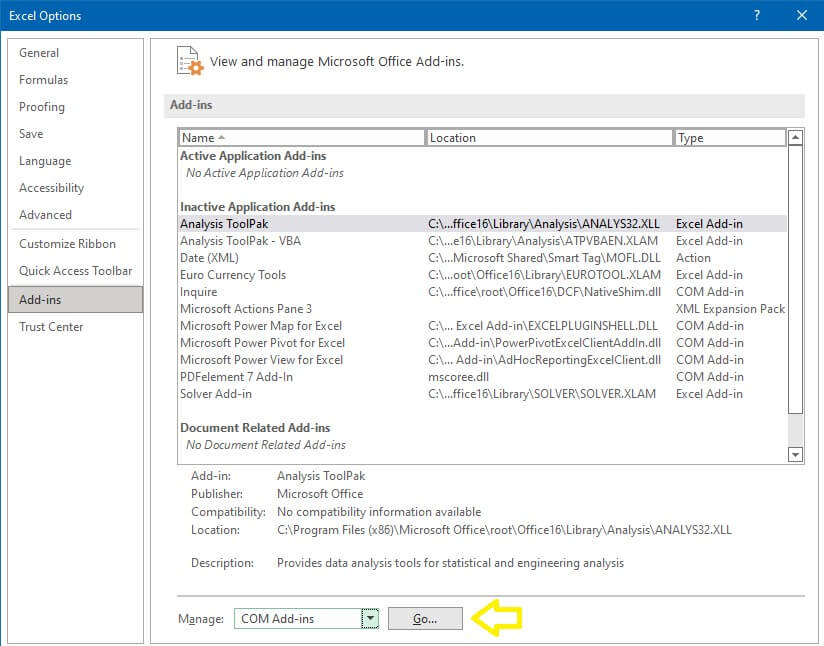Click the Inactive Application Add-ins heading
This screenshot has width=824, height=646.
(x=258, y=207)
